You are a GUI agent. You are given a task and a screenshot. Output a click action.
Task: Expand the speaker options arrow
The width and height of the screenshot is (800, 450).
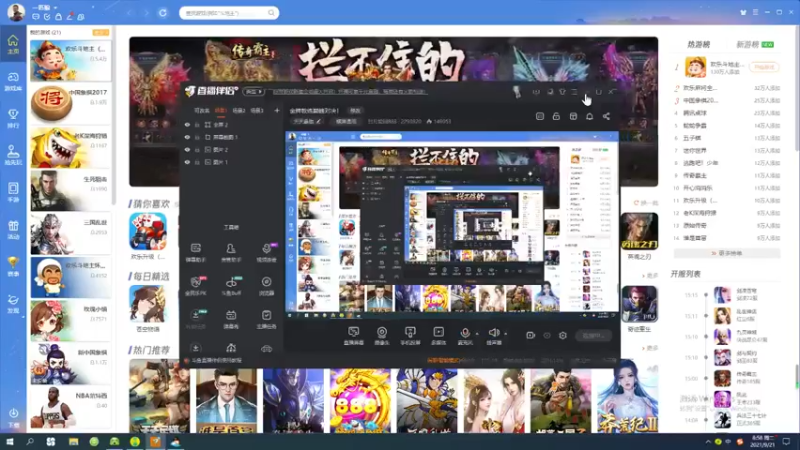click(506, 334)
